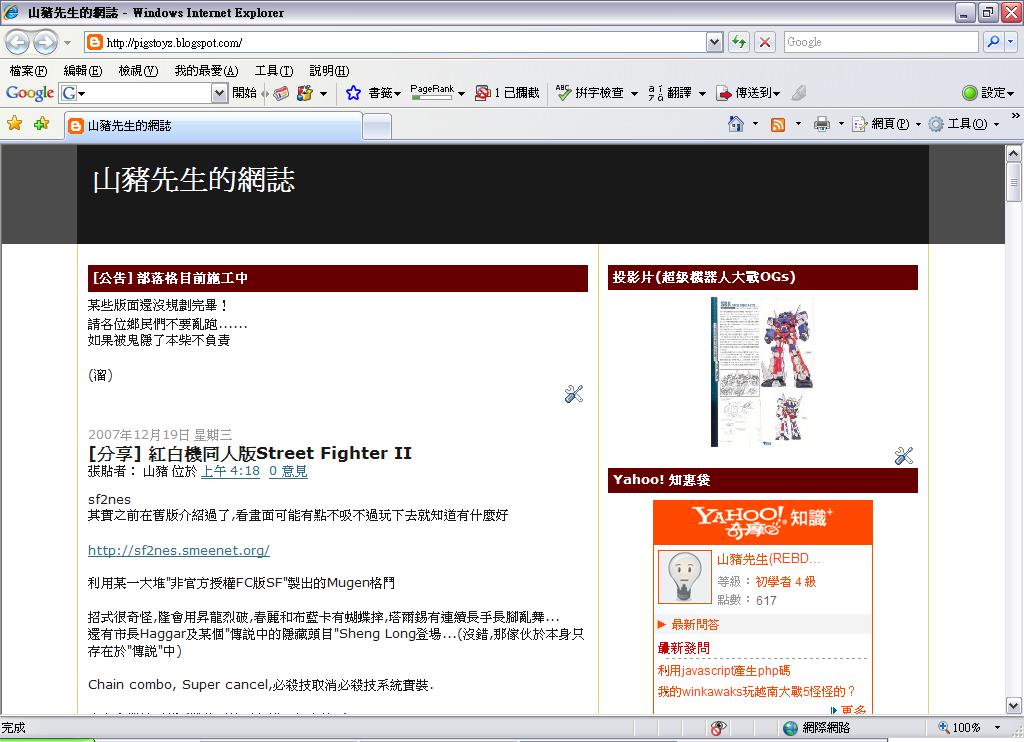Viewport: 1024px width, 742px height.
Task: Click the wrench edit icon below announcement
Action: (573, 394)
